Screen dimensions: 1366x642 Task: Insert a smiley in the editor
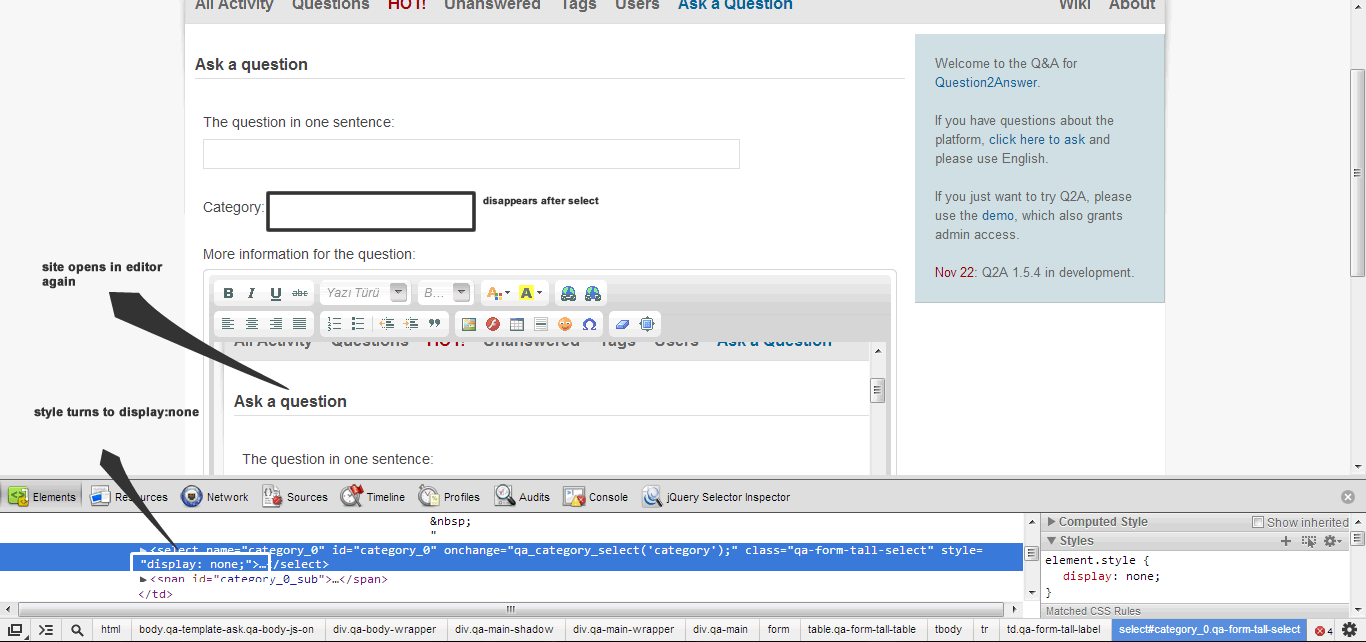565,324
